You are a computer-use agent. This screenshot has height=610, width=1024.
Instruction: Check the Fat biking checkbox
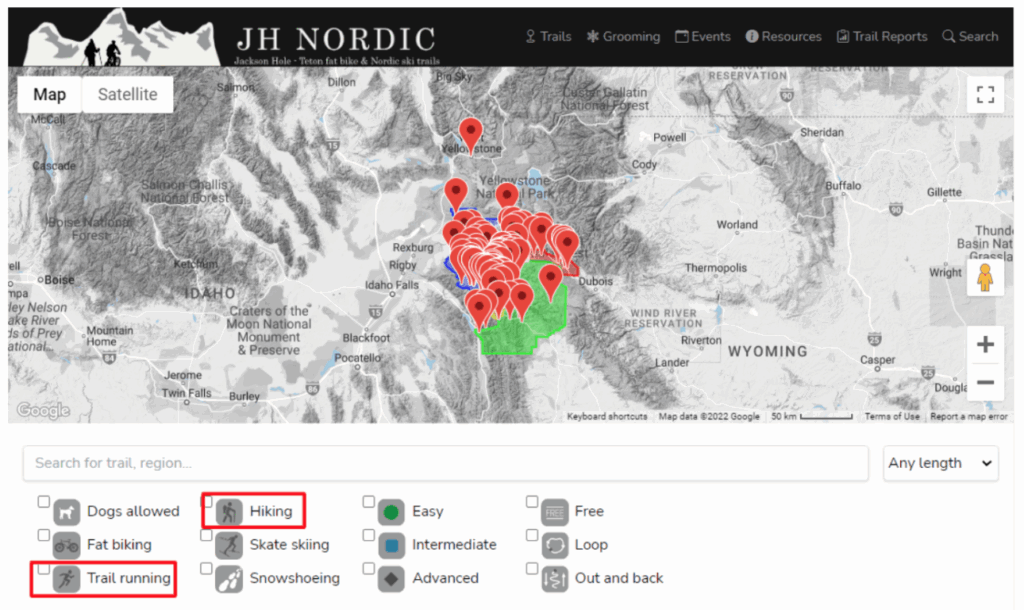pos(44,535)
